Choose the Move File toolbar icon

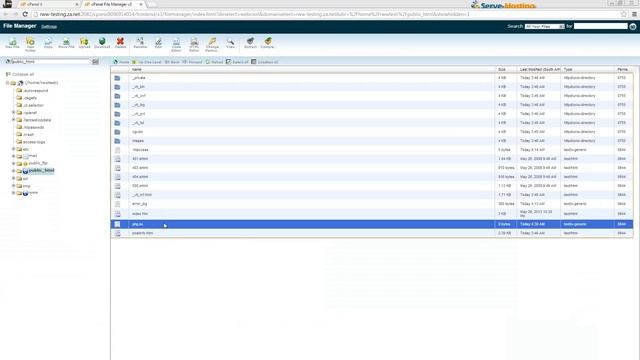click(x=66, y=43)
